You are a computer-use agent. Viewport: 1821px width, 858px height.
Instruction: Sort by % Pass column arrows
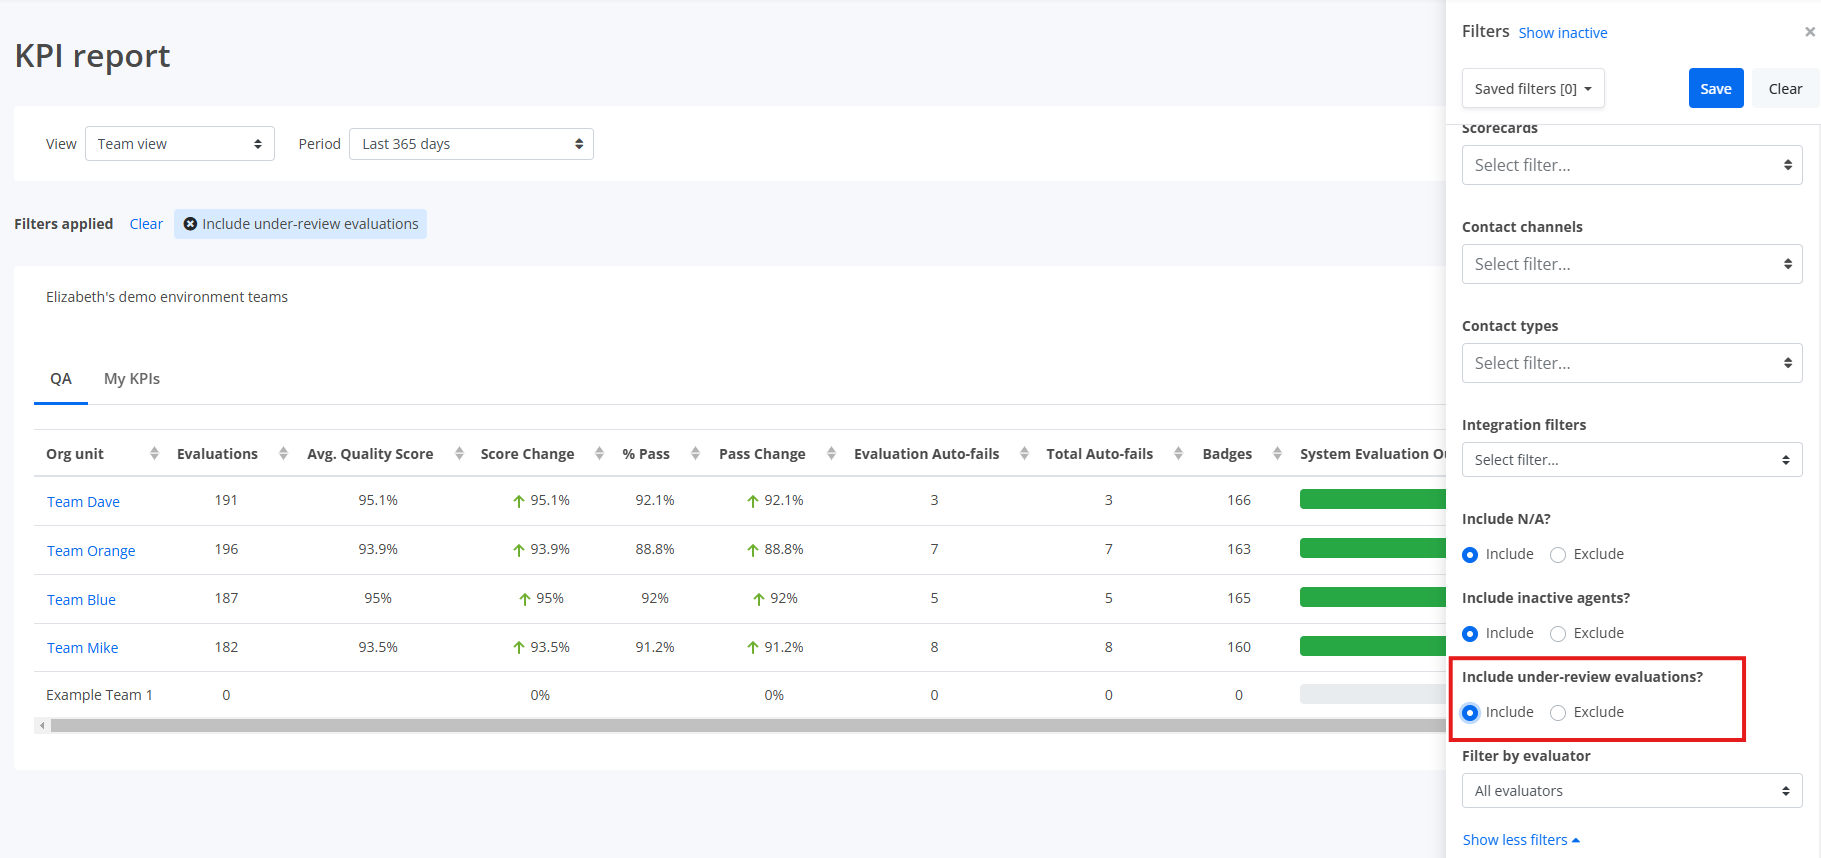(695, 454)
